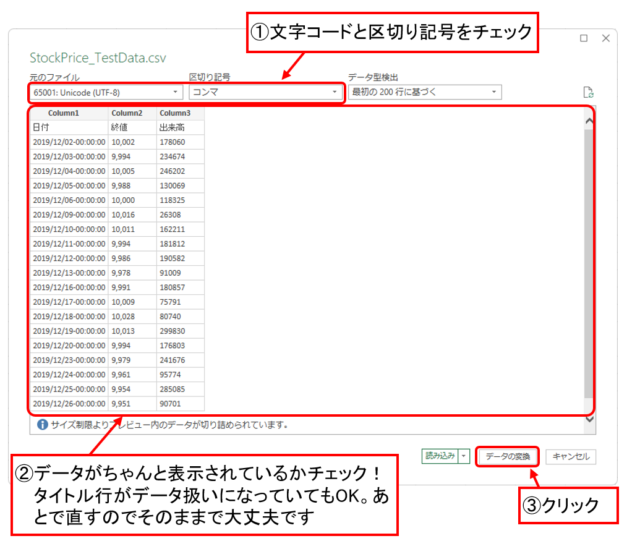Click the cell 9,991
The image size is (640, 541).
pyautogui.click(x=132, y=287)
